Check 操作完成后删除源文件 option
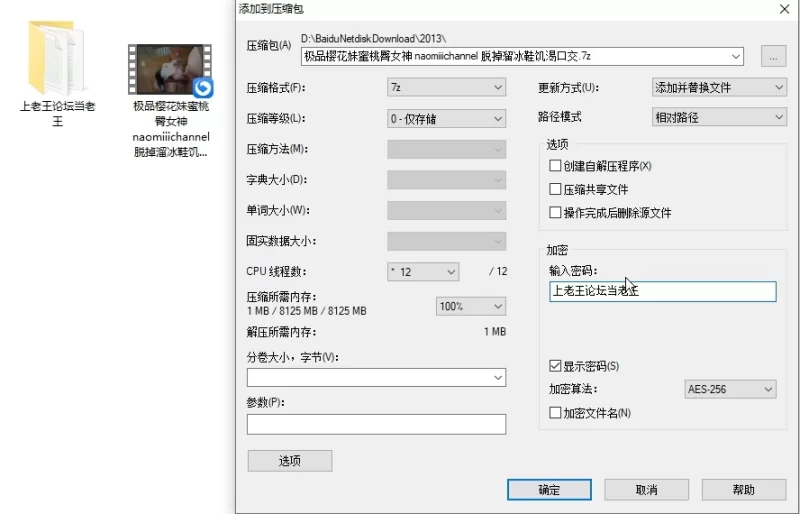 (x=556, y=213)
